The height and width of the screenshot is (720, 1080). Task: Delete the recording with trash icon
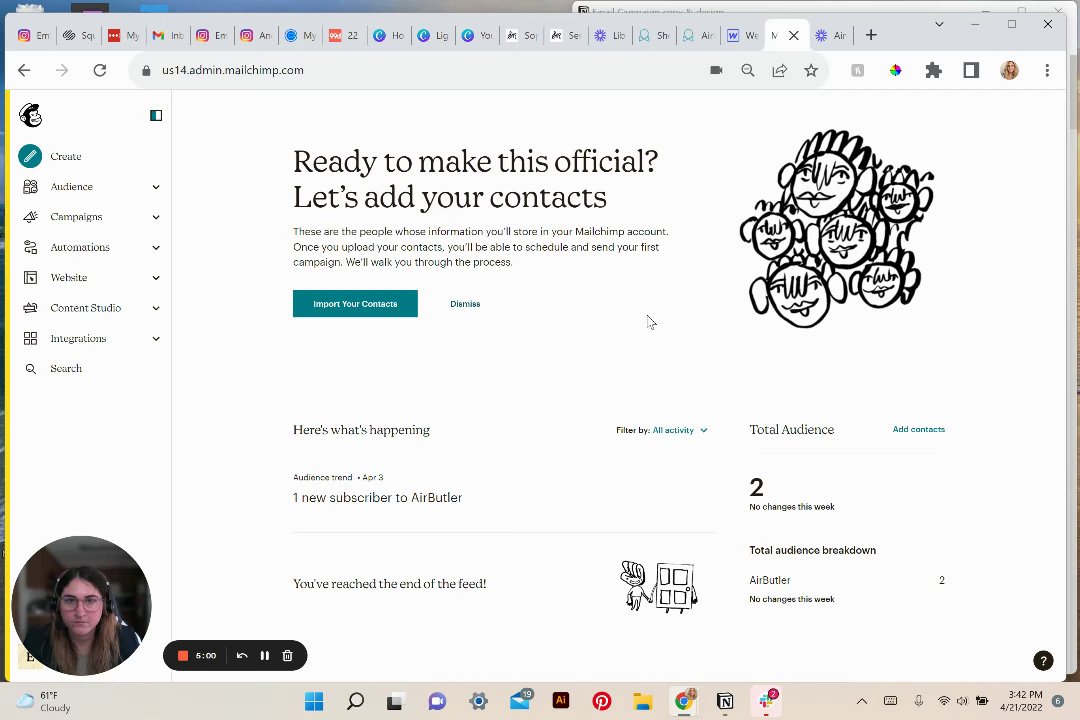(288, 655)
